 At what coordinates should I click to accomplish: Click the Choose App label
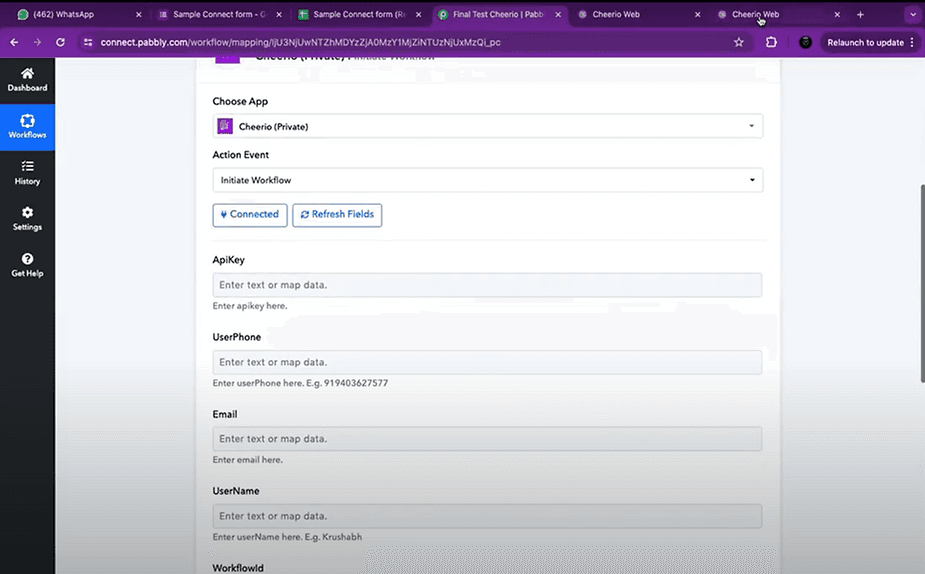tap(240, 101)
